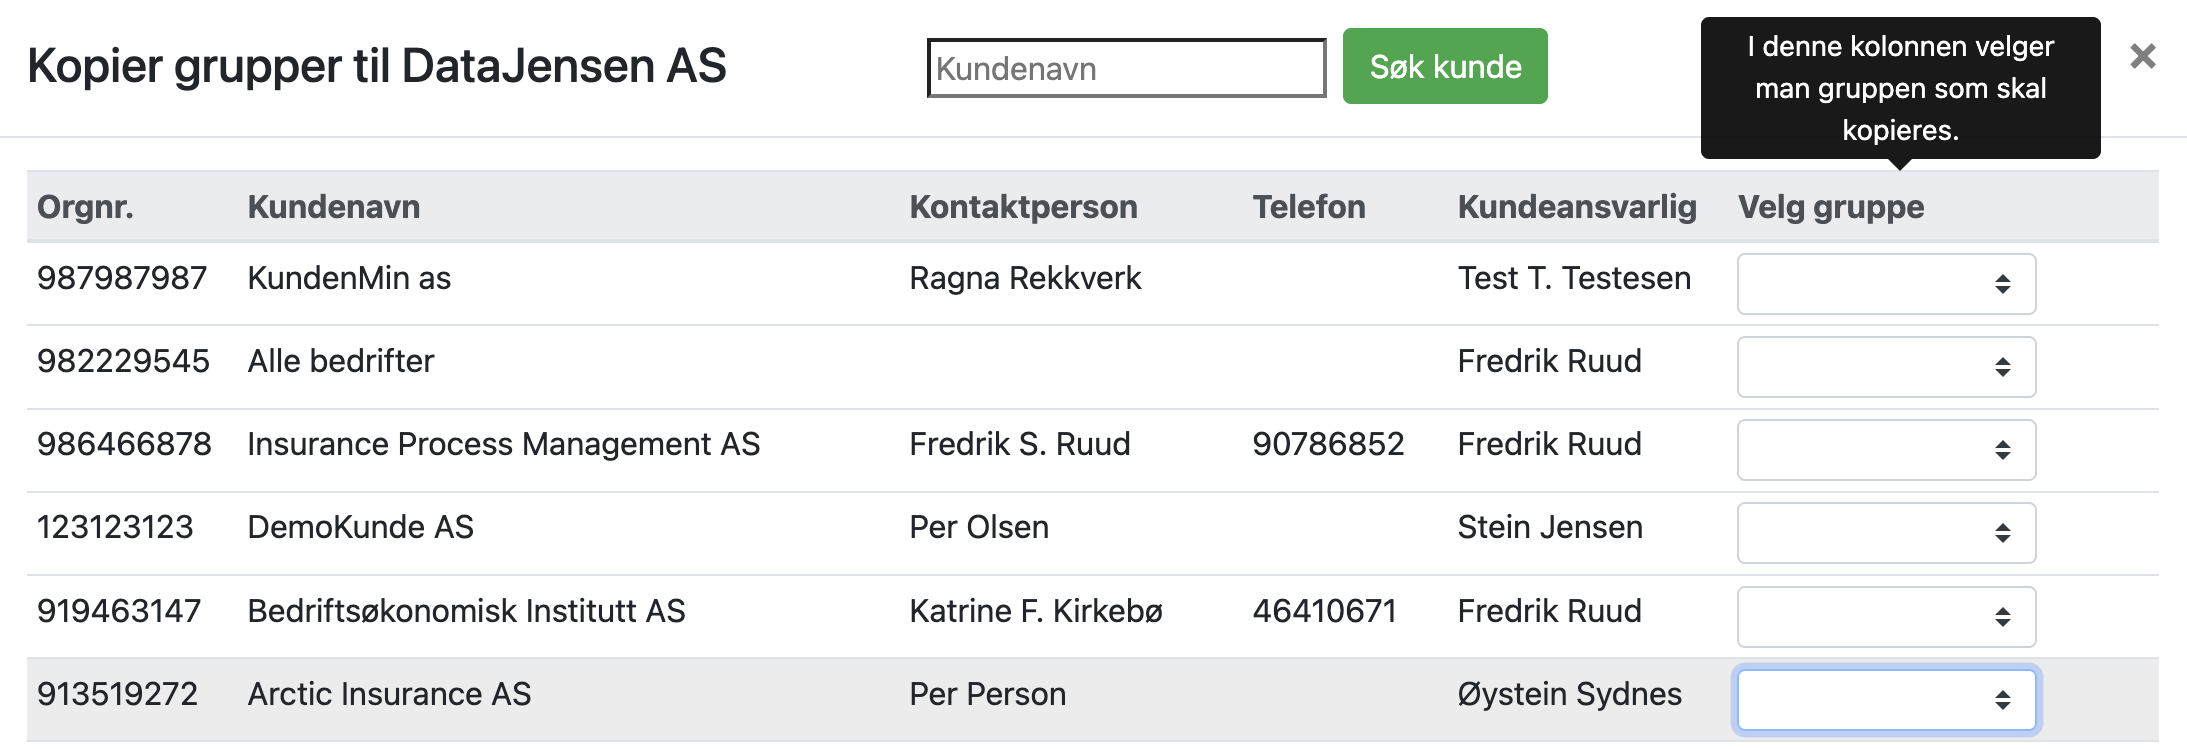
Task: Click the Orgnr. column header
Action: click(x=85, y=207)
